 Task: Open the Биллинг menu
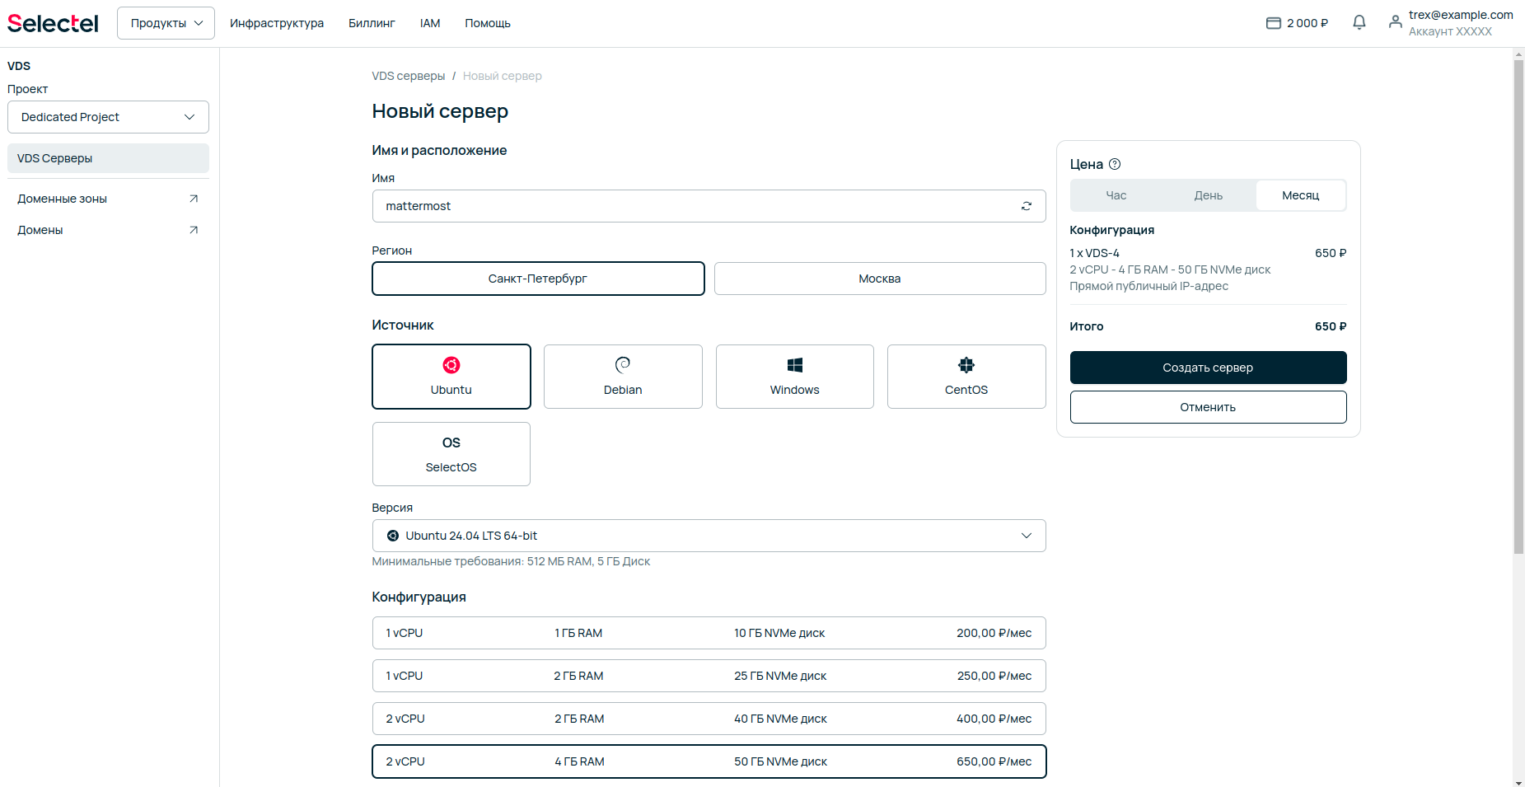(372, 23)
